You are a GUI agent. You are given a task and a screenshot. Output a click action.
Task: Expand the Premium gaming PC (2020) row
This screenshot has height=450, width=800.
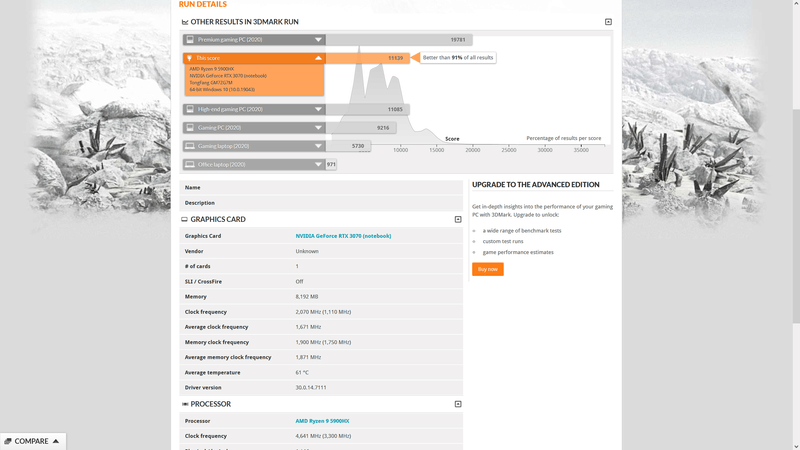[318, 40]
